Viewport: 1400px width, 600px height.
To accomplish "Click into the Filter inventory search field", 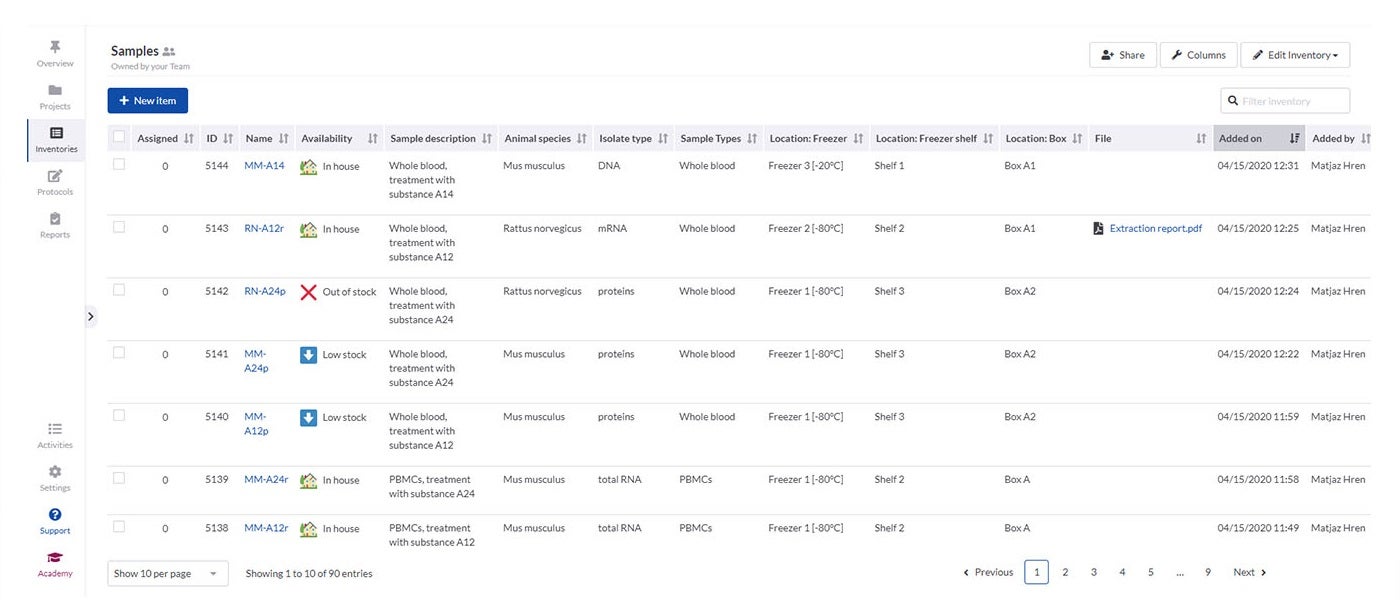I will (1292, 101).
